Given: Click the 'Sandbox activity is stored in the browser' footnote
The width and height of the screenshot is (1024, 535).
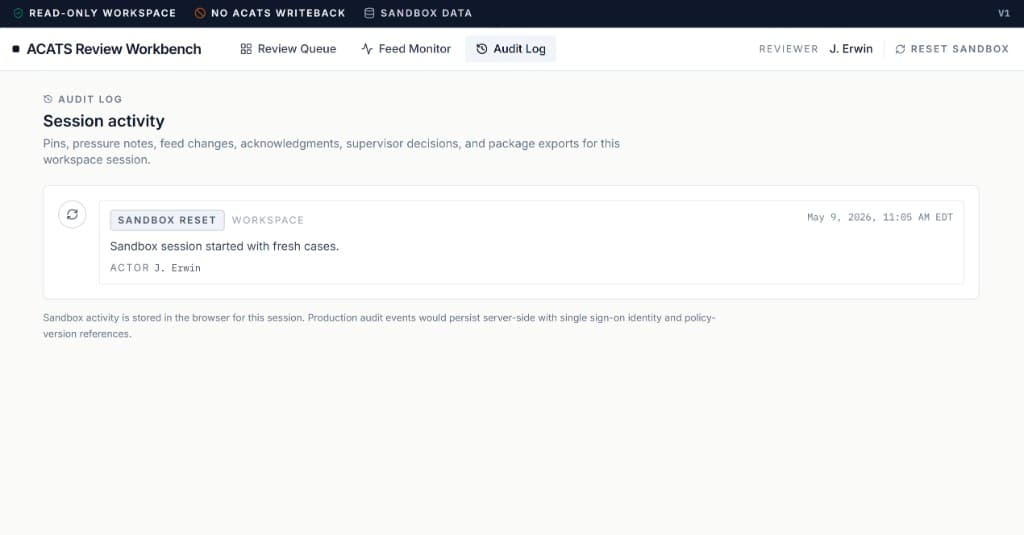Looking at the screenshot, I should 379,325.
